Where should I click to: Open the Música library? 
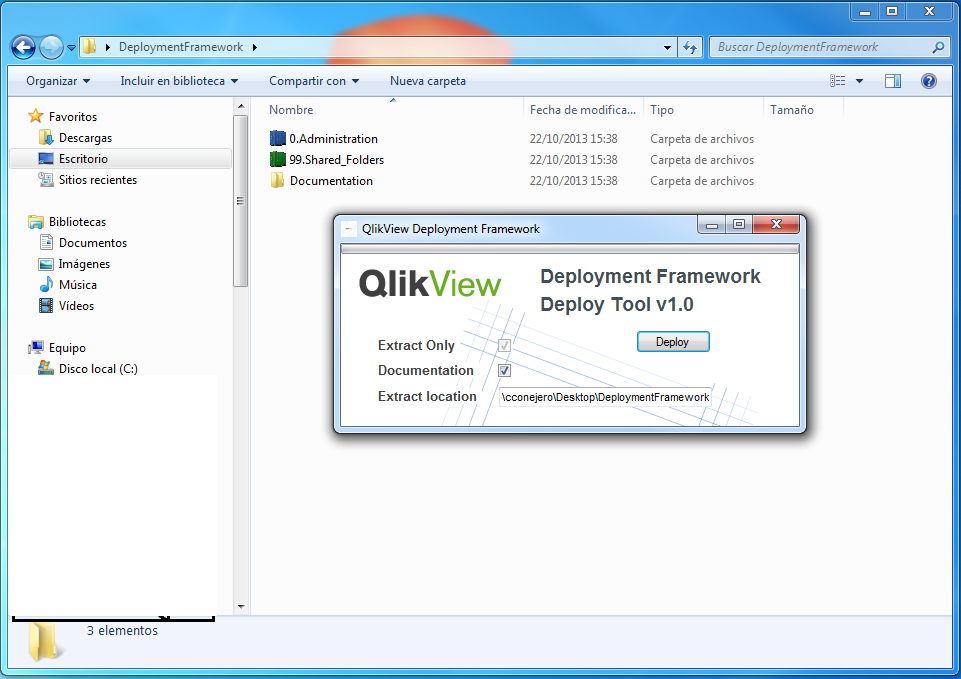tap(77, 285)
